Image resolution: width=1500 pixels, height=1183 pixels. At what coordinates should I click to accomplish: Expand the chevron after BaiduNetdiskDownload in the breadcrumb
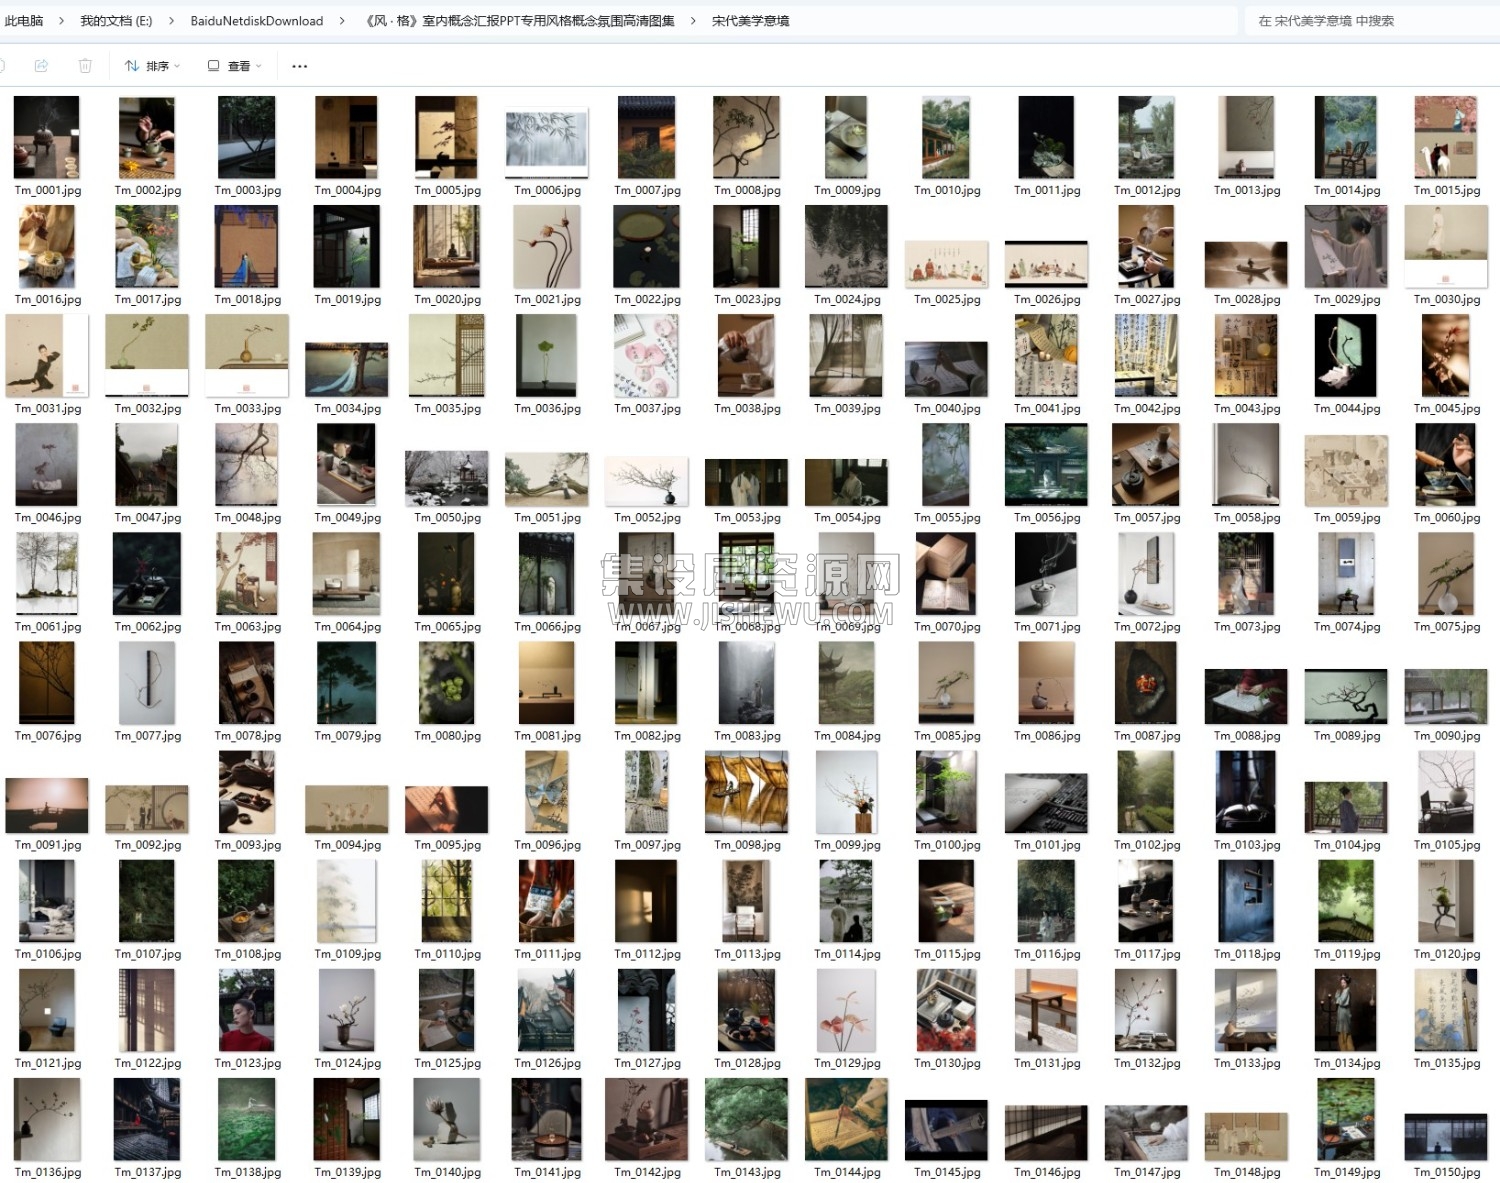(343, 21)
